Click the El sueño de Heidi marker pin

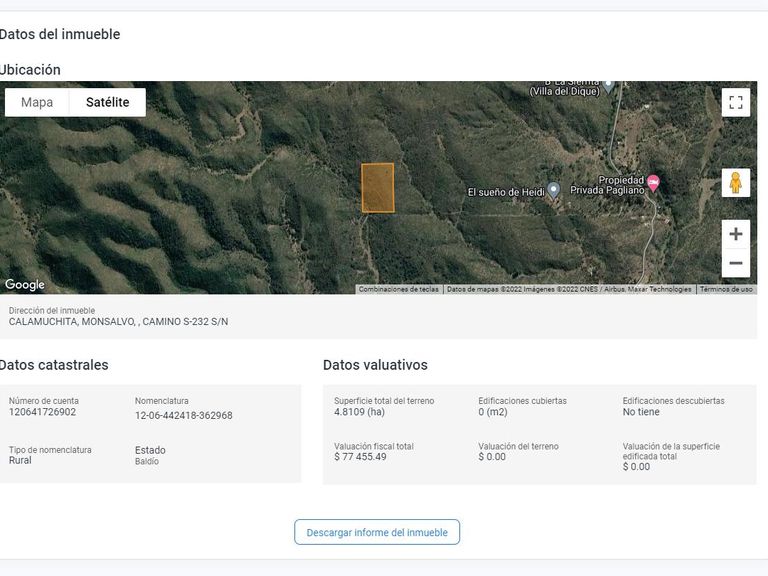553,189
